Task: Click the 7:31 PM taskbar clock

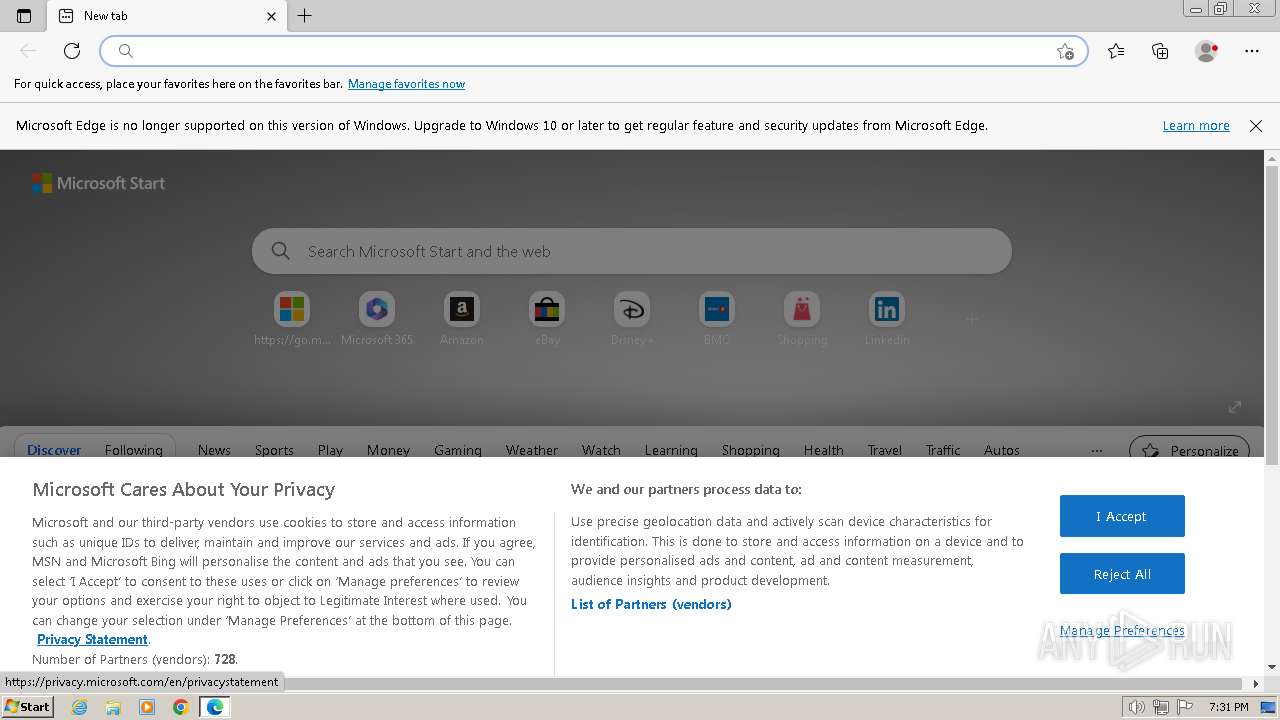Action: pos(1229,707)
